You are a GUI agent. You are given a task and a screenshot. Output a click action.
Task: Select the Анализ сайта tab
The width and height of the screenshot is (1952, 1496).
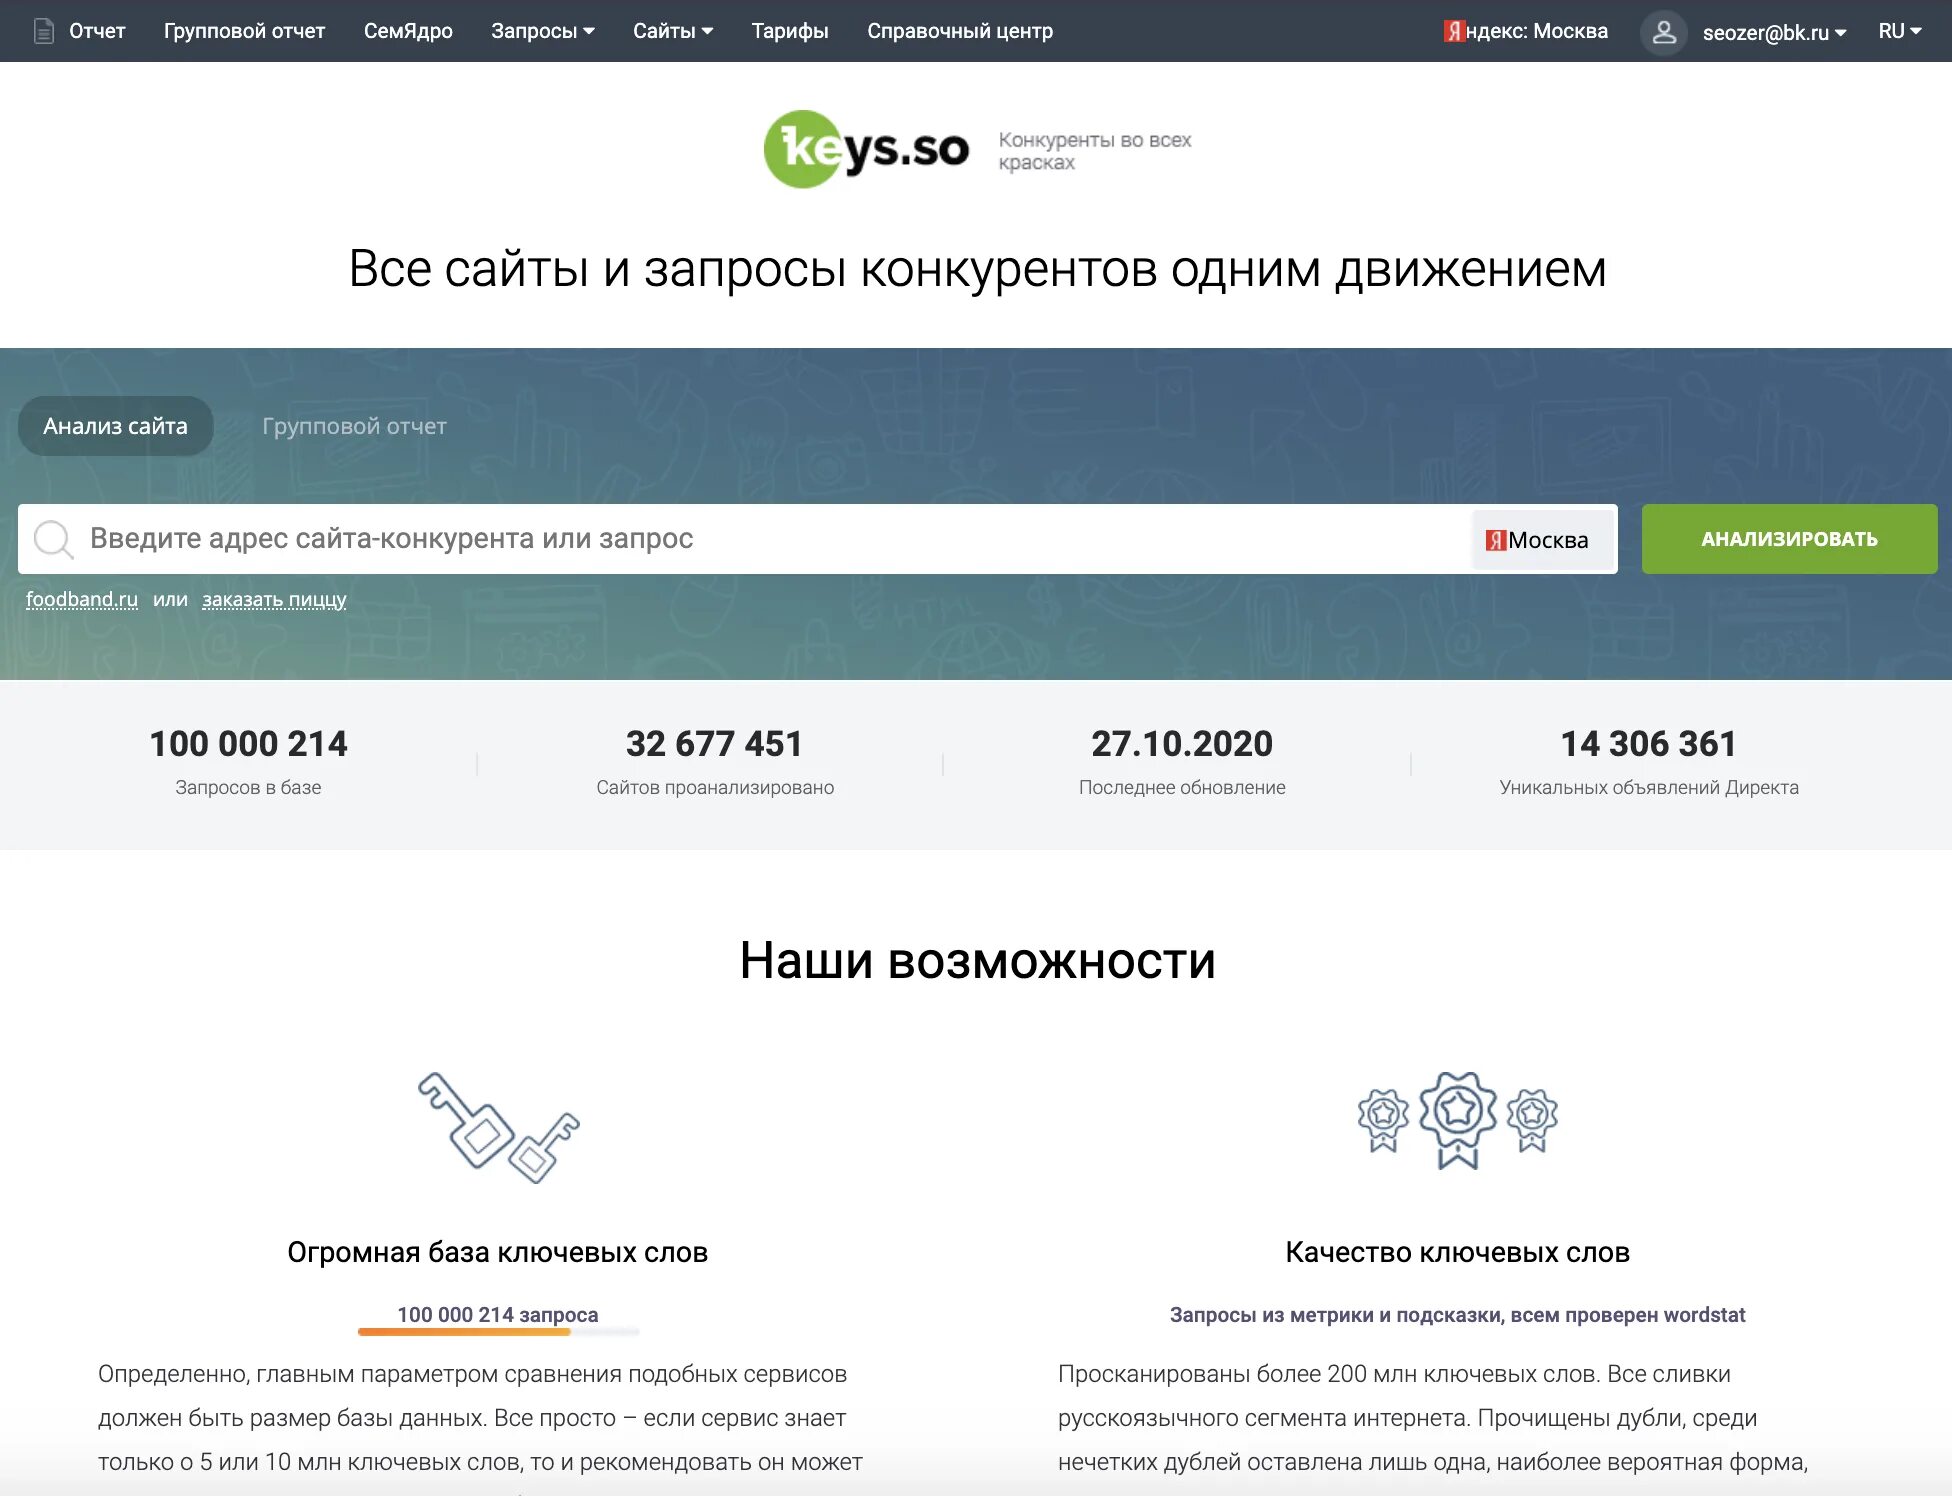coord(116,426)
